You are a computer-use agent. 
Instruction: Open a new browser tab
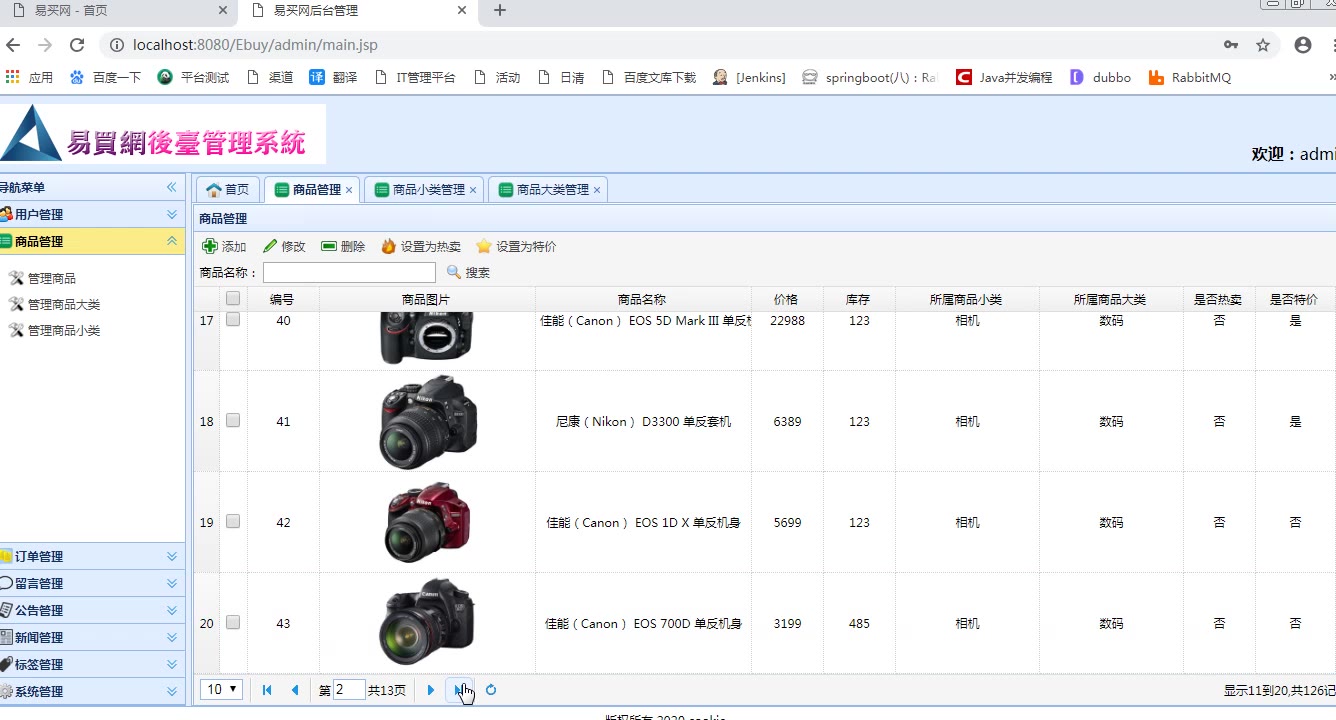tap(500, 11)
